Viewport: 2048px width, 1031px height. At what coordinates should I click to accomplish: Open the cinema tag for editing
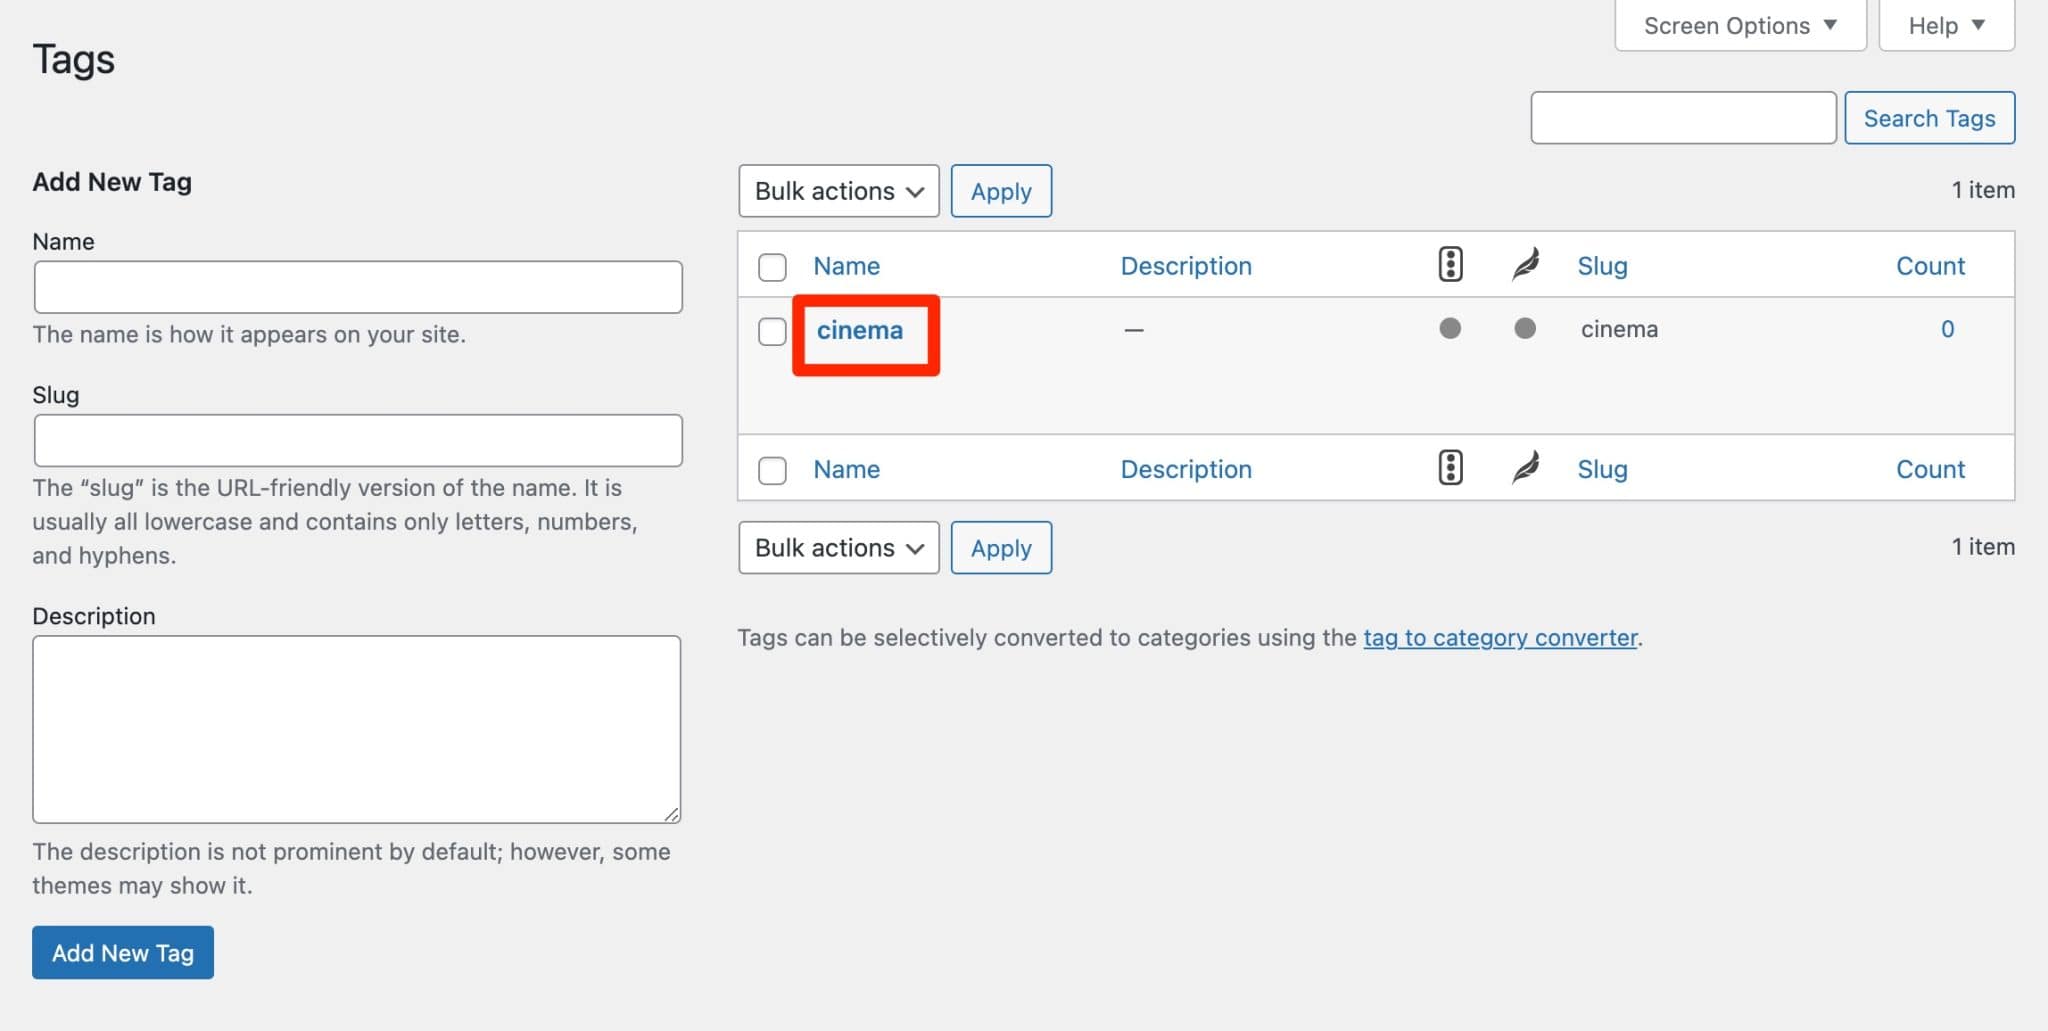click(x=860, y=330)
